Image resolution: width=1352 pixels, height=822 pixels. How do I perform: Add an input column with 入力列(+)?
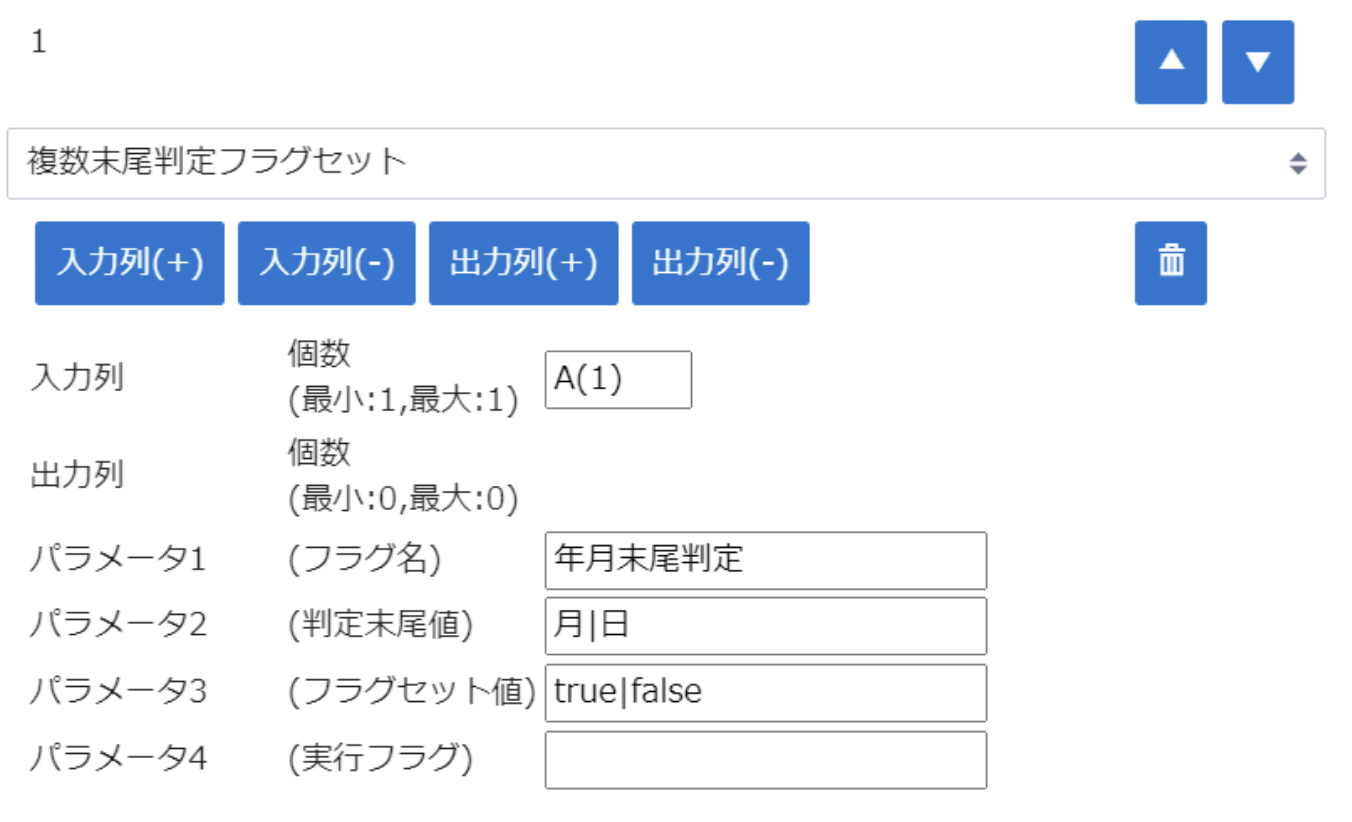click(130, 263)
